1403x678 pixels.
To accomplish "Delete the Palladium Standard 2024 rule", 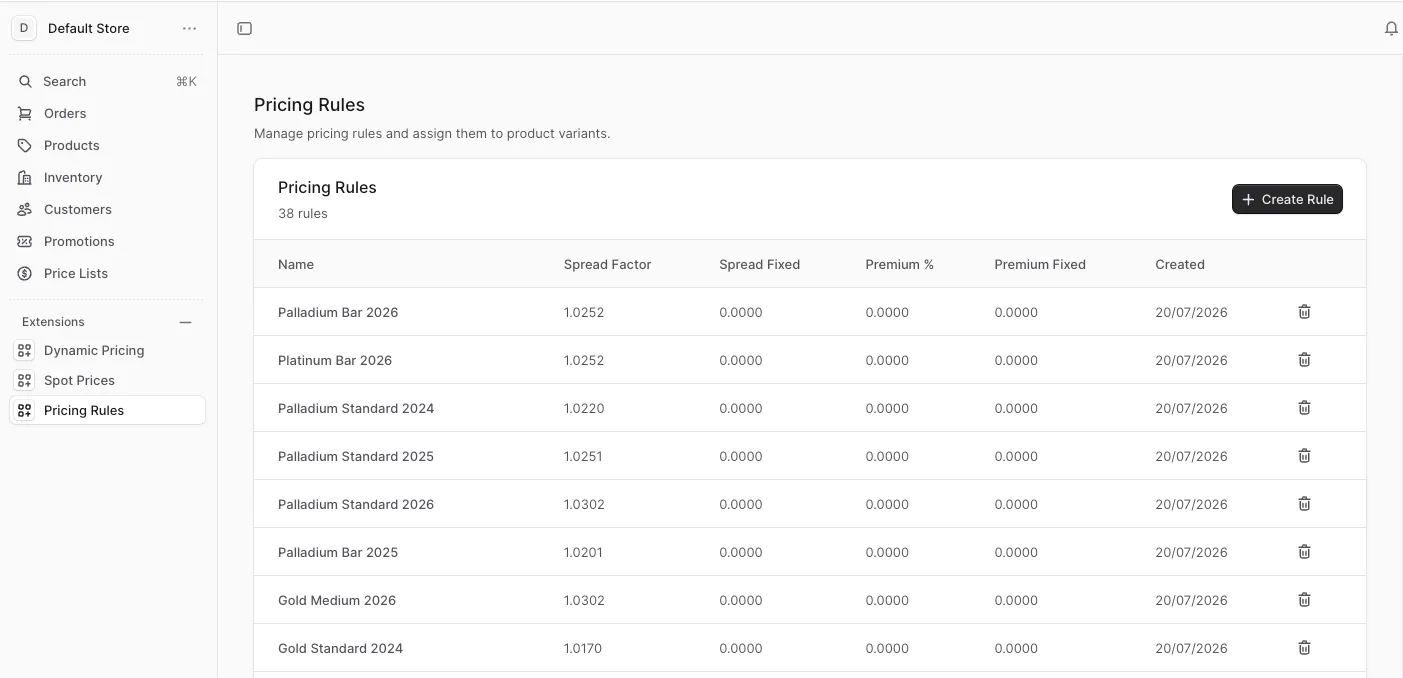I will pos(1304,408).
